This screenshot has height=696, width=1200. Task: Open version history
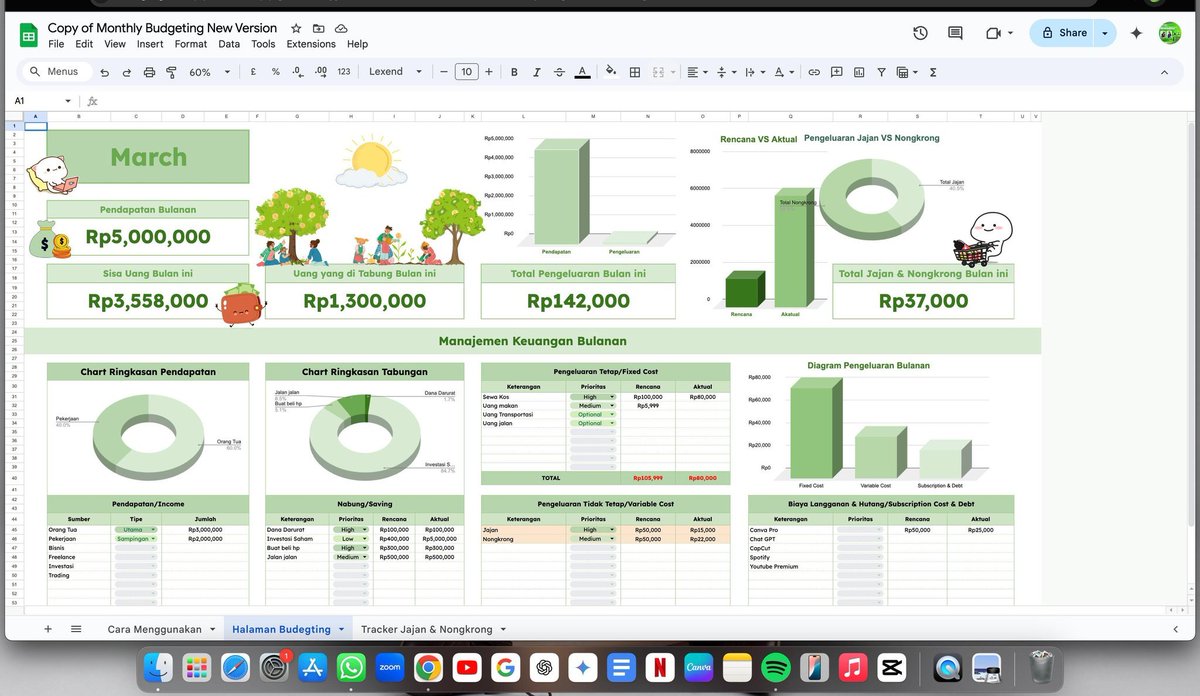(920, 33)
